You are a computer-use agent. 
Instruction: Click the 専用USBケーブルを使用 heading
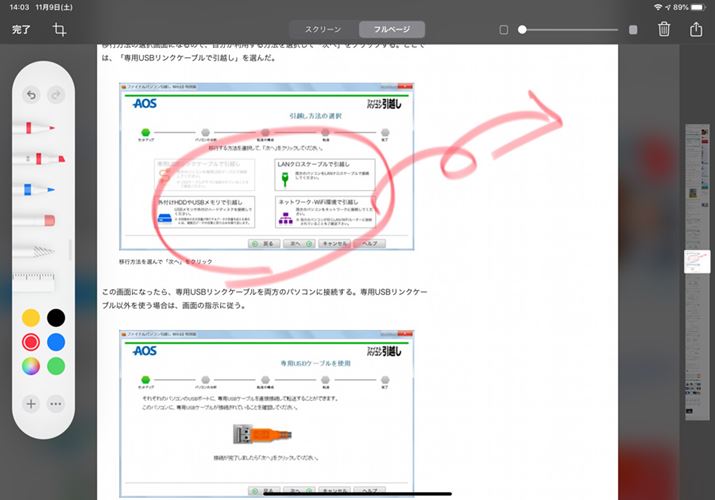tap(316, 363)
